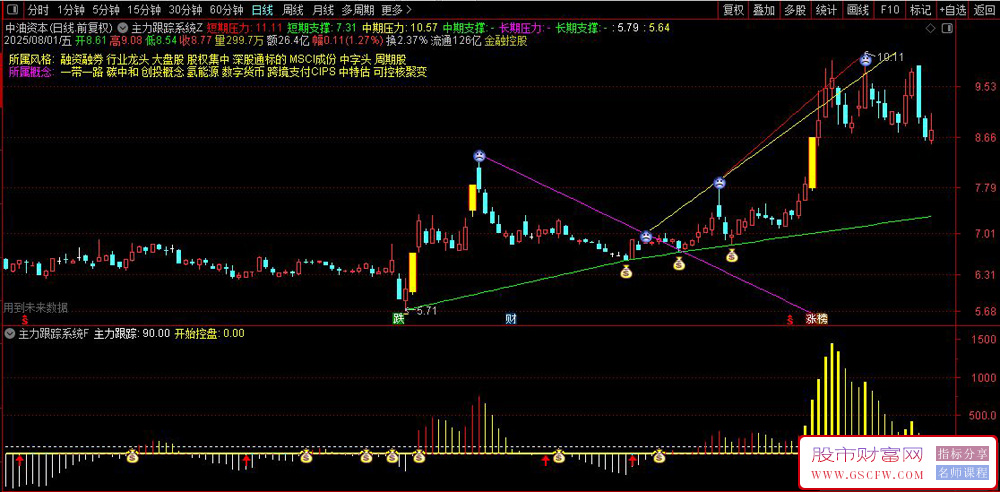Select the 日线 daily chart tab
Image resolution: width=1000 pixels, height=492 pixels.
pyautogui.click(x=261, y=10)
